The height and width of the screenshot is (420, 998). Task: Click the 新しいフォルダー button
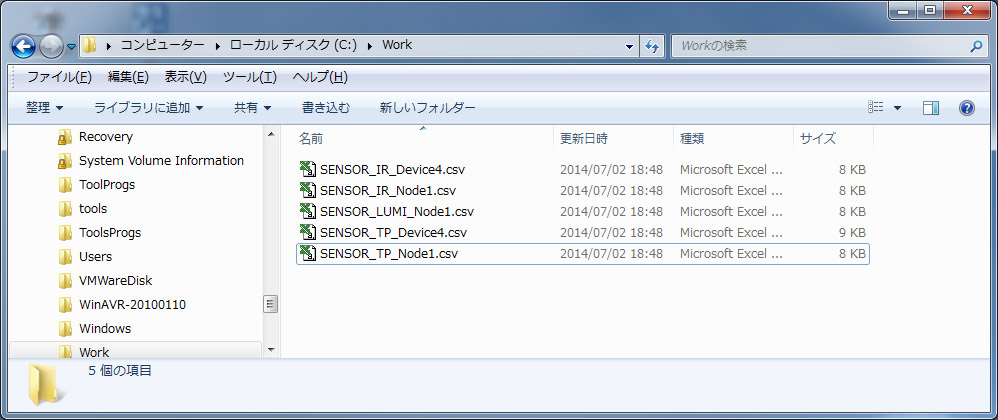[x=428, y=108]
